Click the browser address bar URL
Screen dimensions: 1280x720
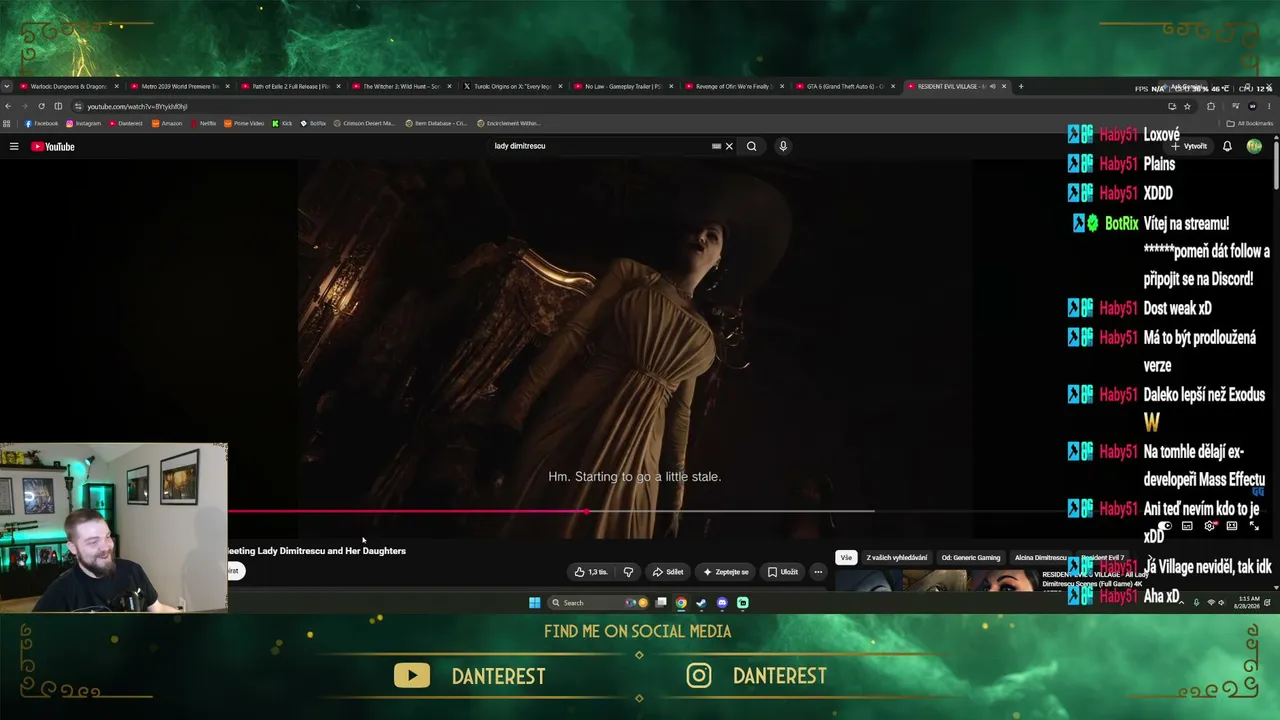pyautogui.click(x=137, y=106)
